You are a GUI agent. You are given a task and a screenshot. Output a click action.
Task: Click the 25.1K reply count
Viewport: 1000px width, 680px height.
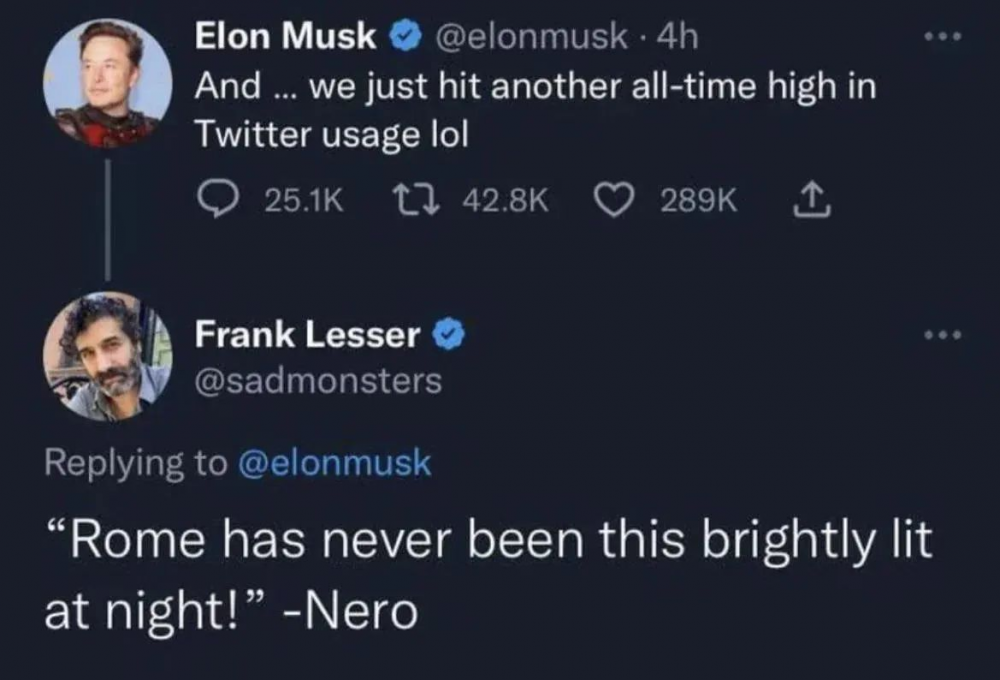[x=304, y=203]
